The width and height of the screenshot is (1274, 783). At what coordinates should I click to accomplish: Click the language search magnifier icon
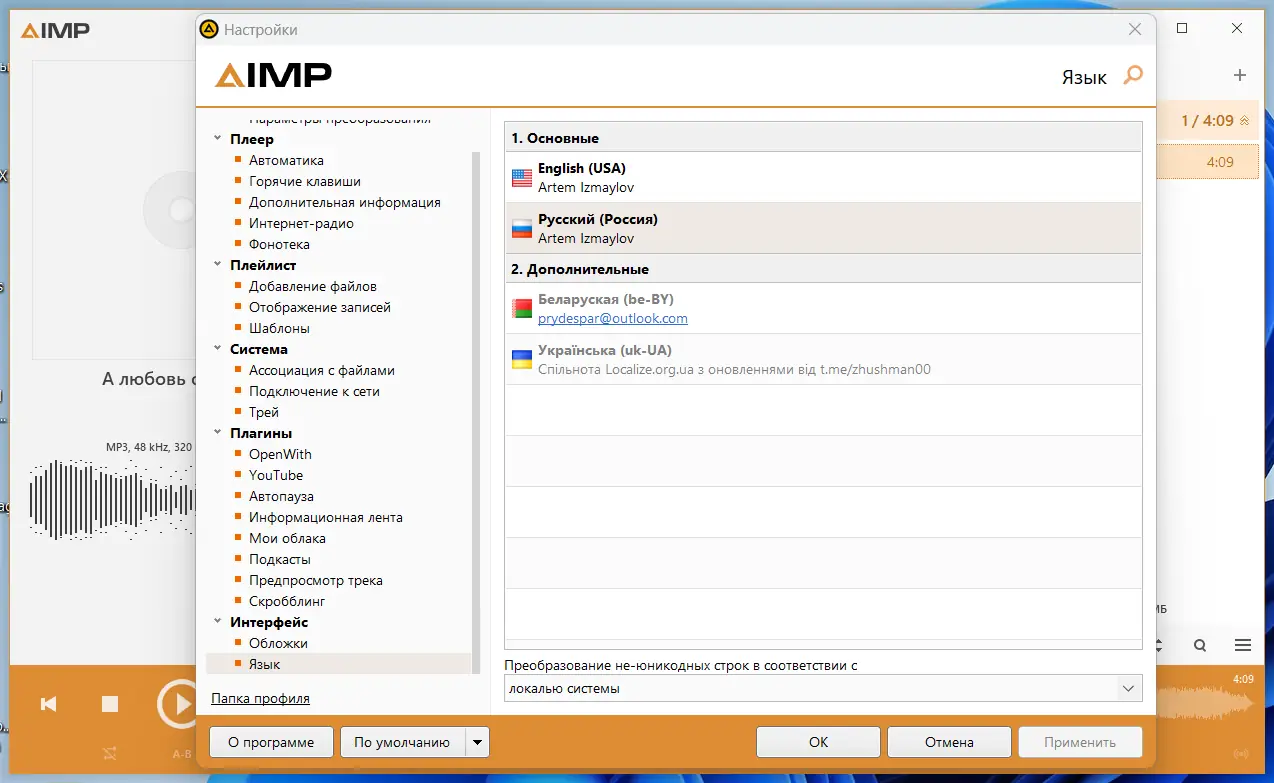pos(1131,75)
